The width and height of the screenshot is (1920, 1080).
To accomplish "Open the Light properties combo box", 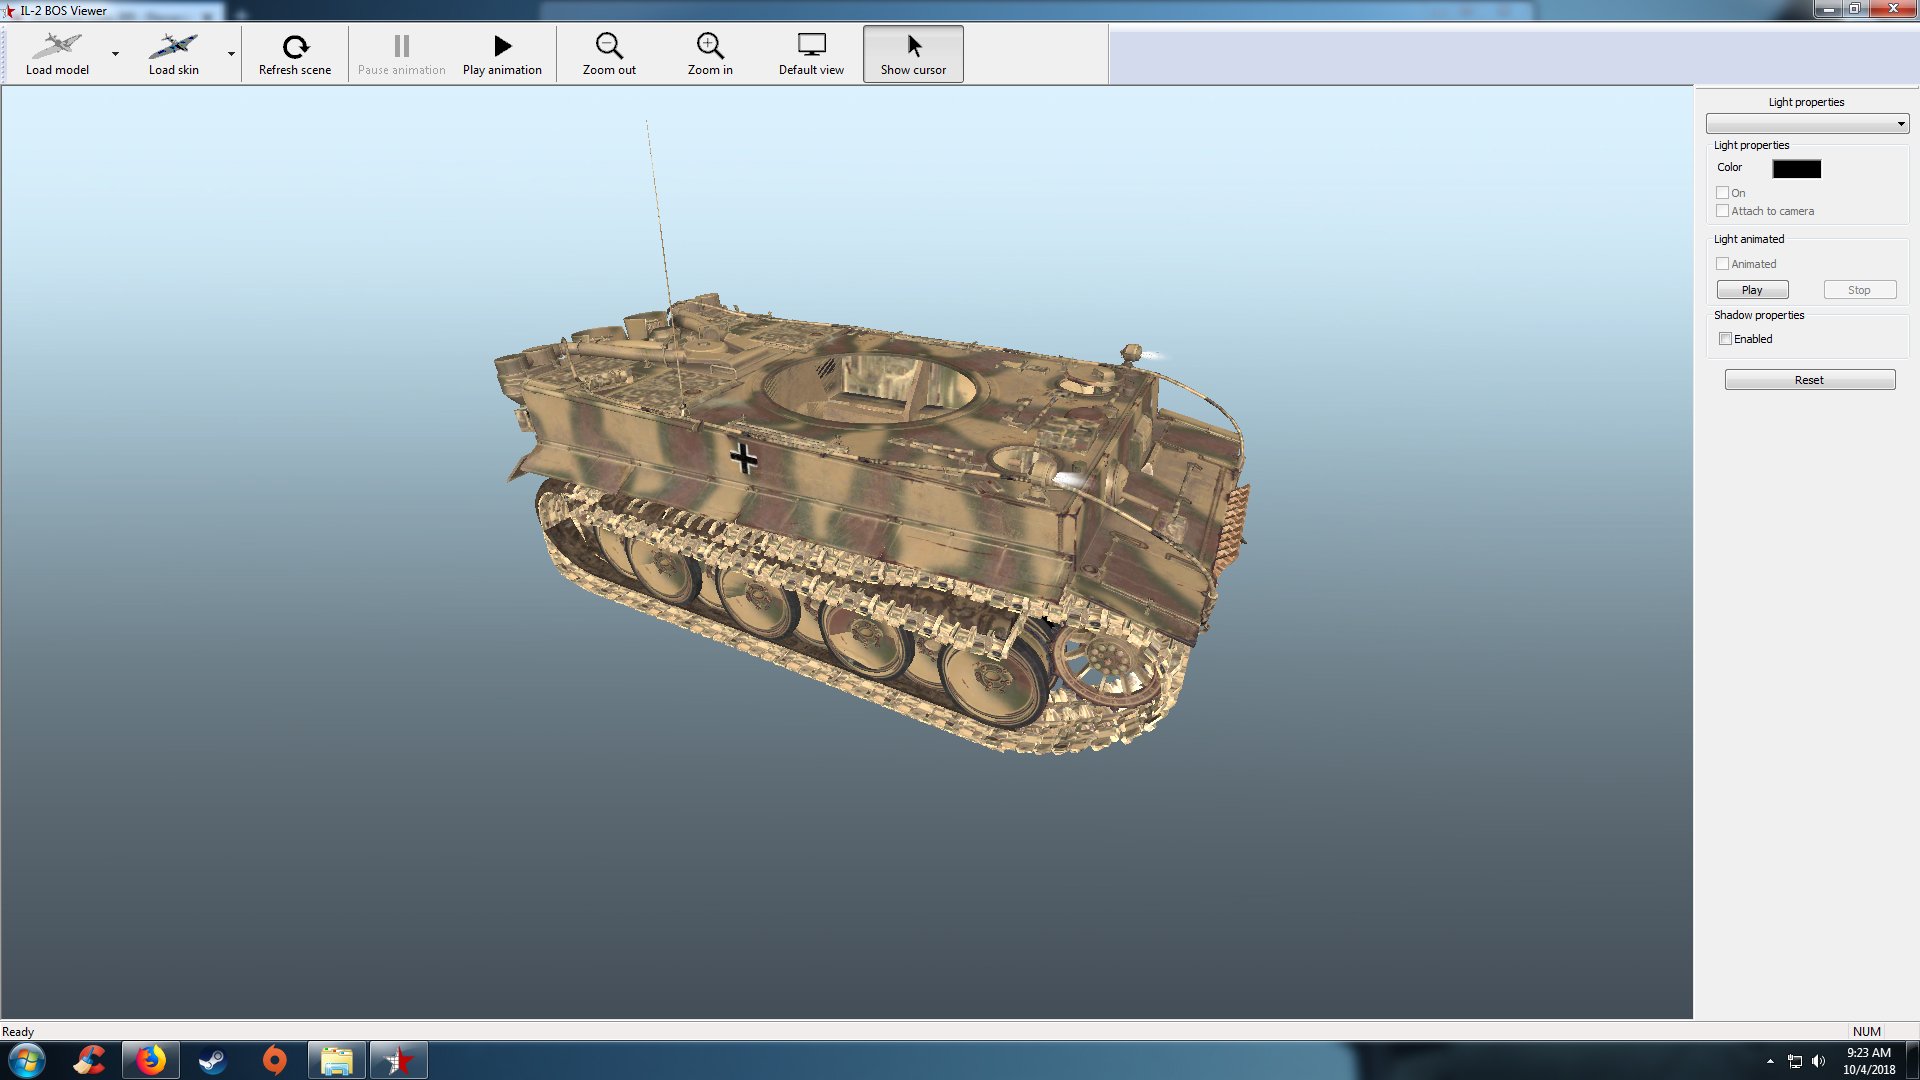I will (x=1807, y=124).
